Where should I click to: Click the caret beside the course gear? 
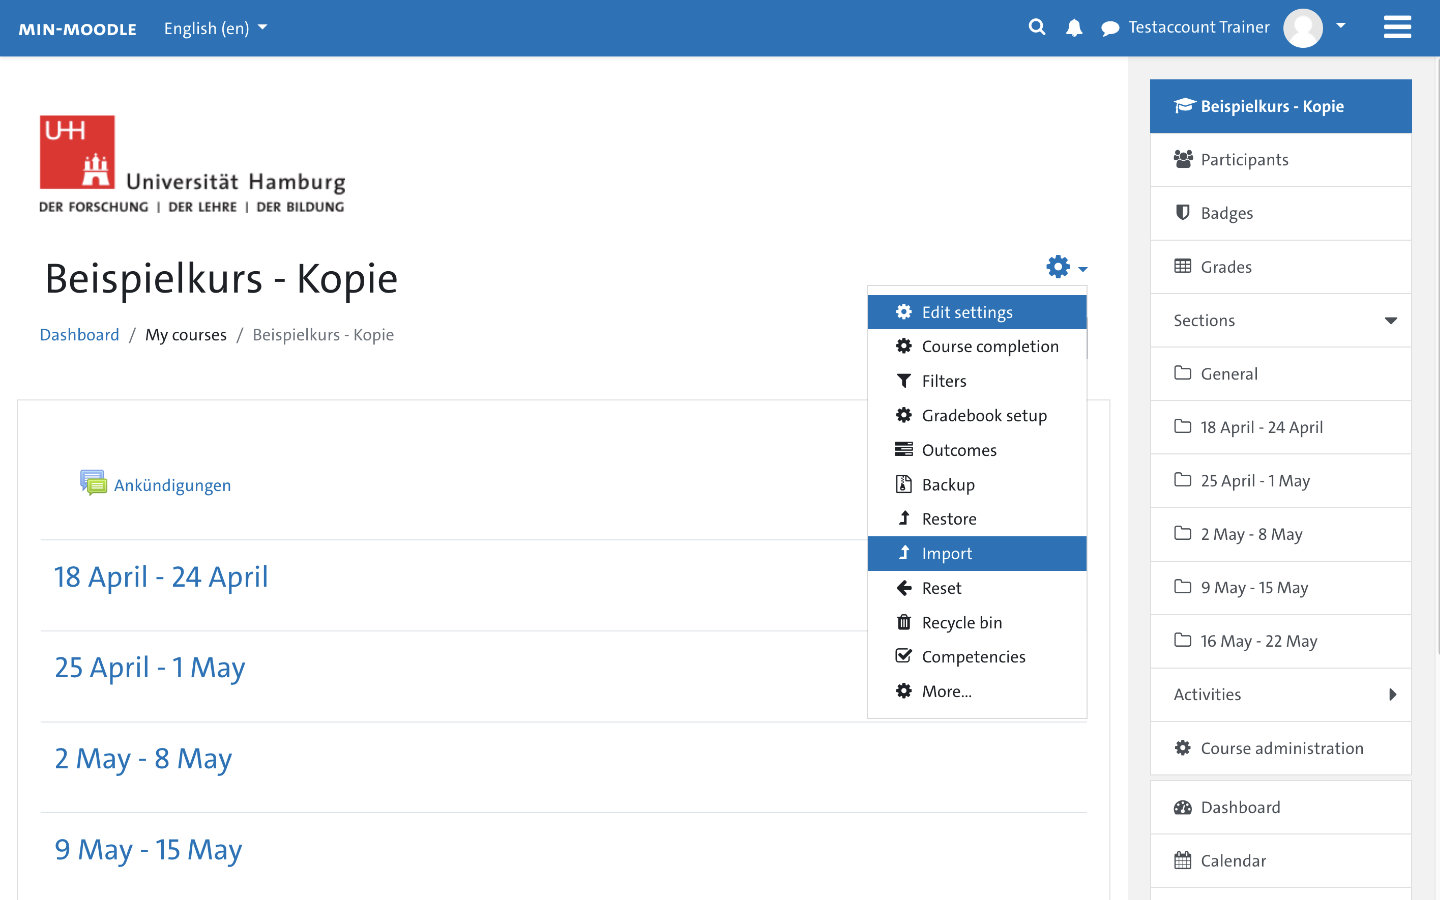(x=1083, y=269)
